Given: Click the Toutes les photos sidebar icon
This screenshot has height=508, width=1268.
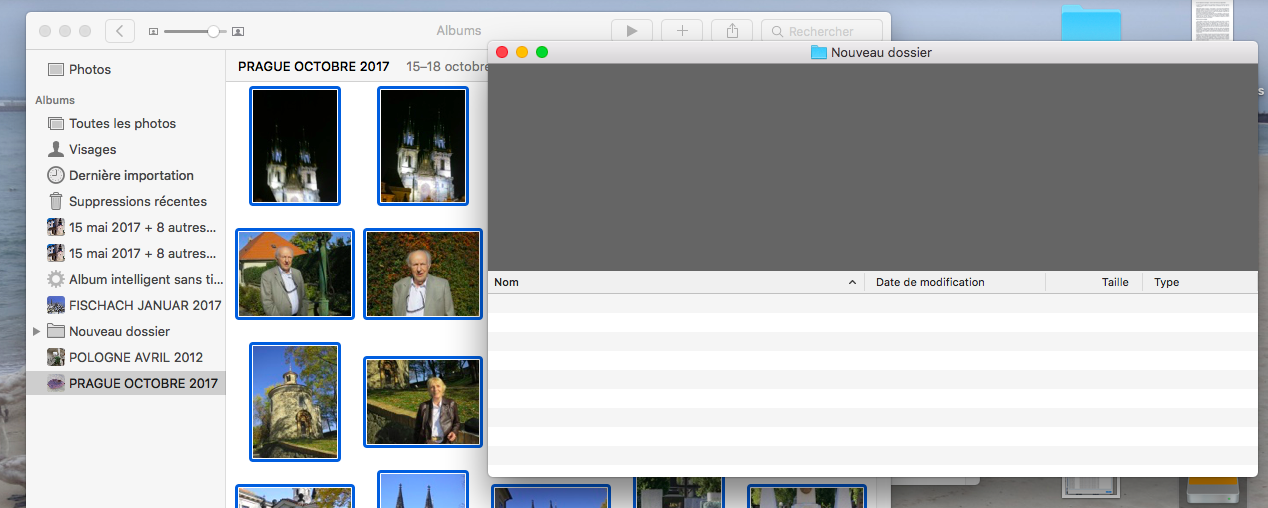Looking at the screenshot, I should 56,124.
